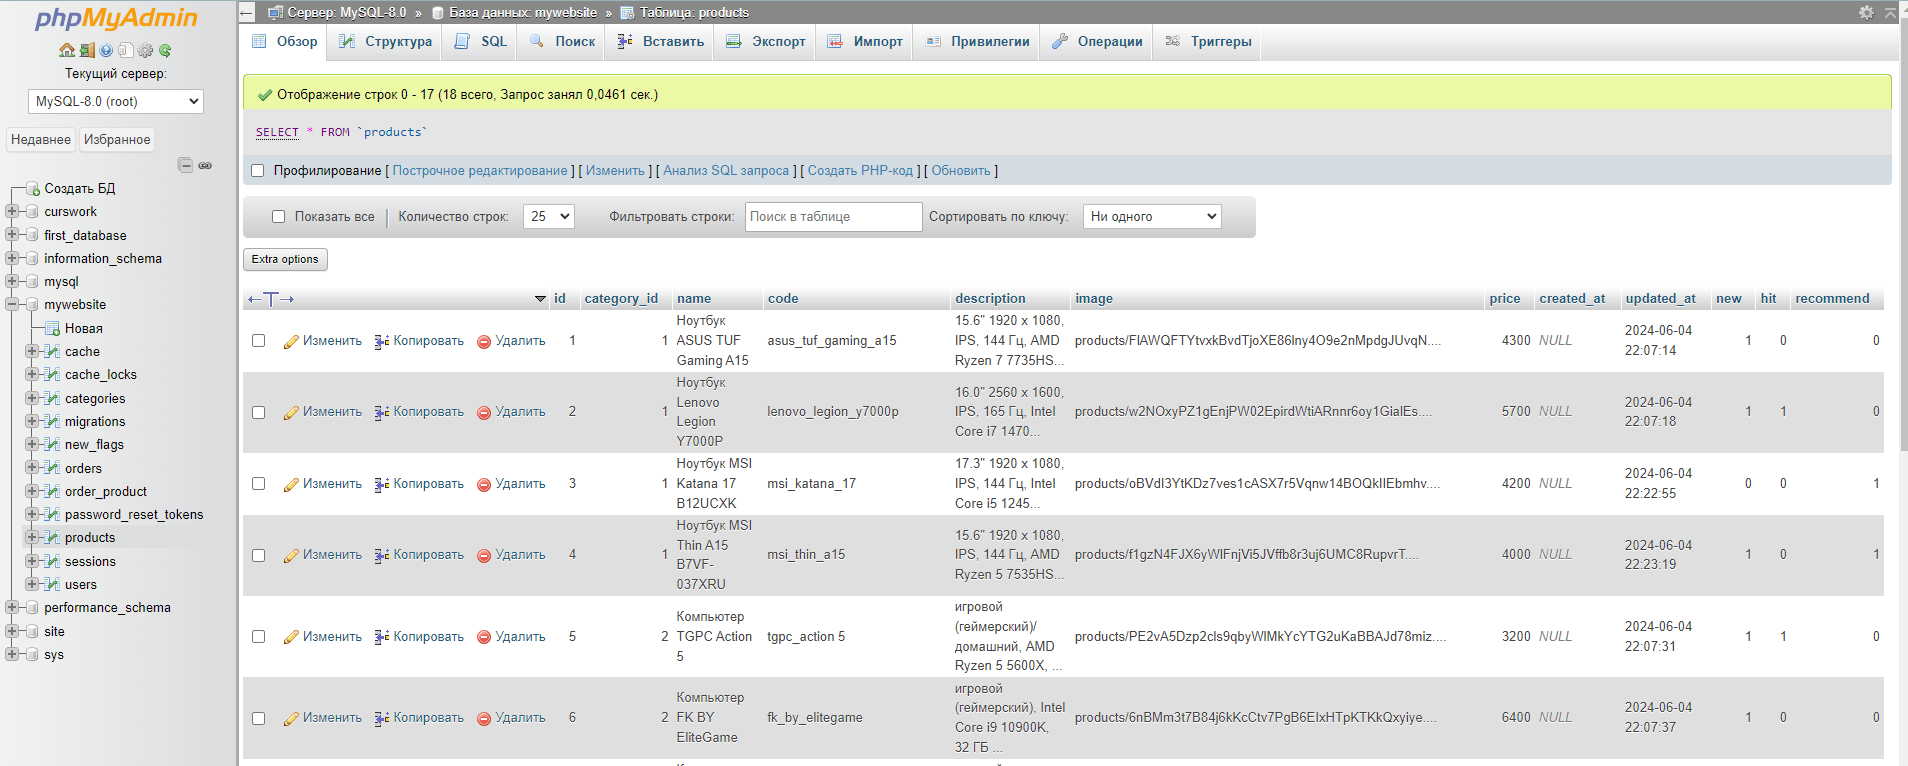Click the users table icon in tree
The image size is (1908, 766).
pyautogui.click(x=53, y=584)
